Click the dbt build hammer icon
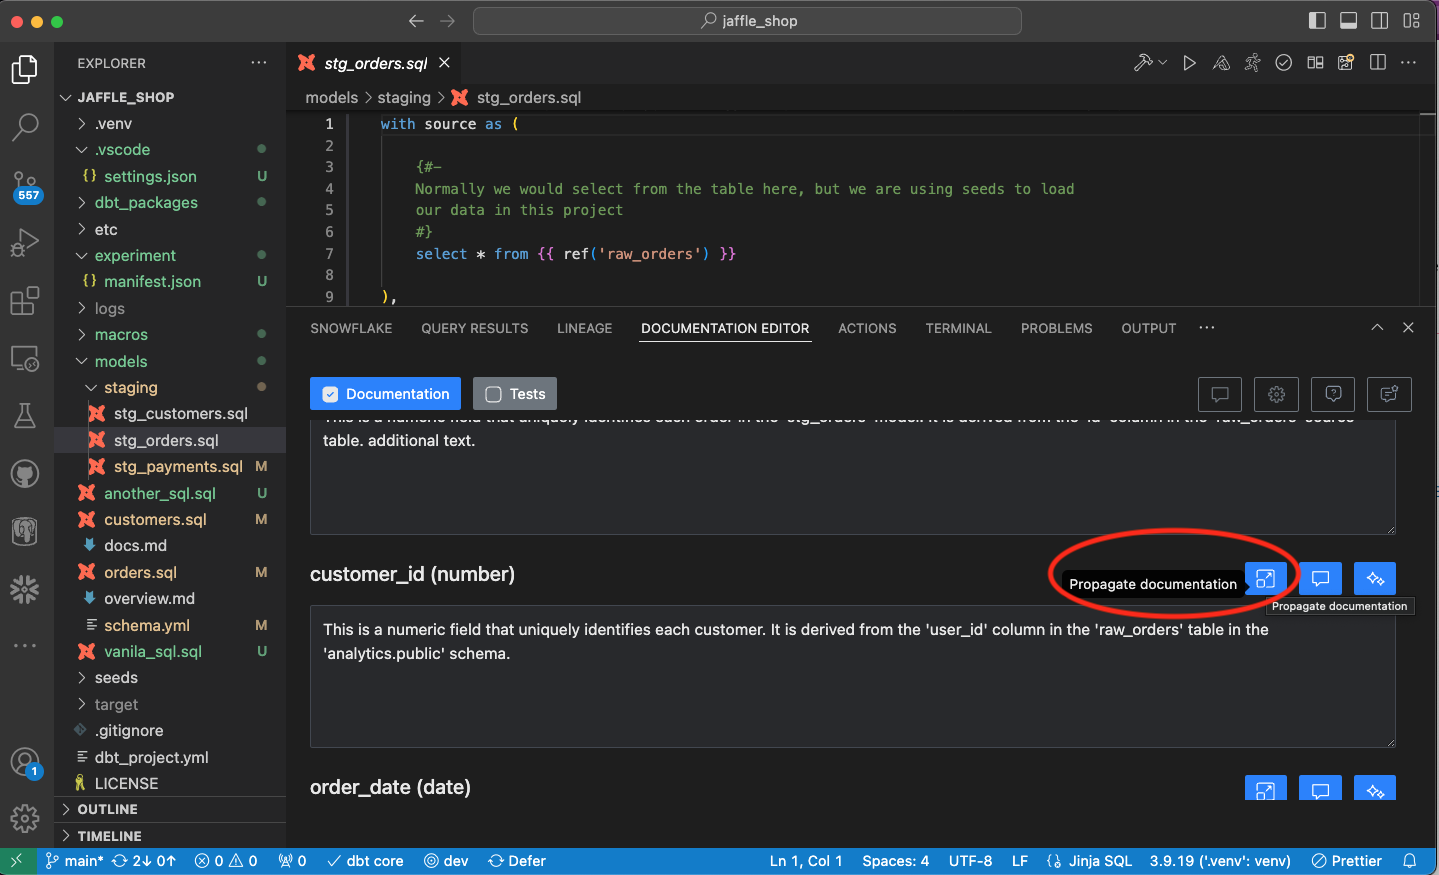 (1143, 63)
